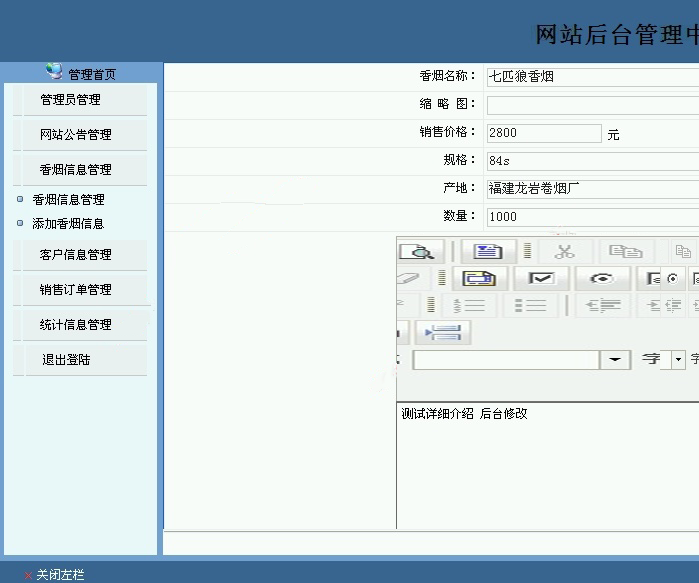This screenshot has height=583, width=699.
Task: Click the 香烟名称： label
Action: (x=448, y=76)
